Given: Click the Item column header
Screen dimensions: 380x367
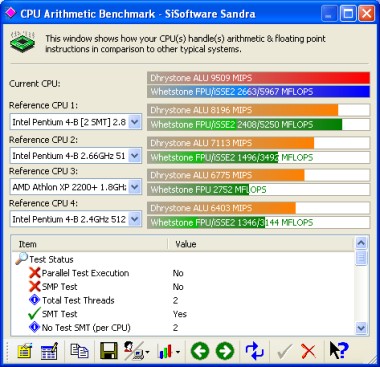Looking at the screenshot, I should click(x=89, y=244).
